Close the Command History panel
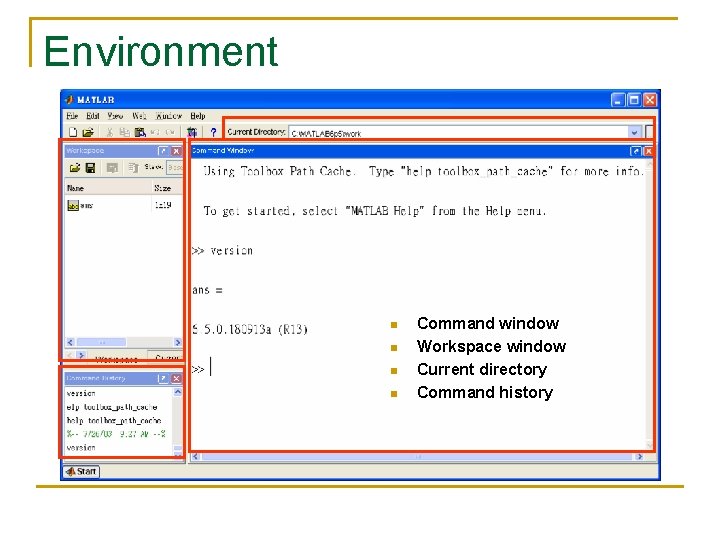The width and height of the screenshot is (720, 540). [x=176, y=378]
